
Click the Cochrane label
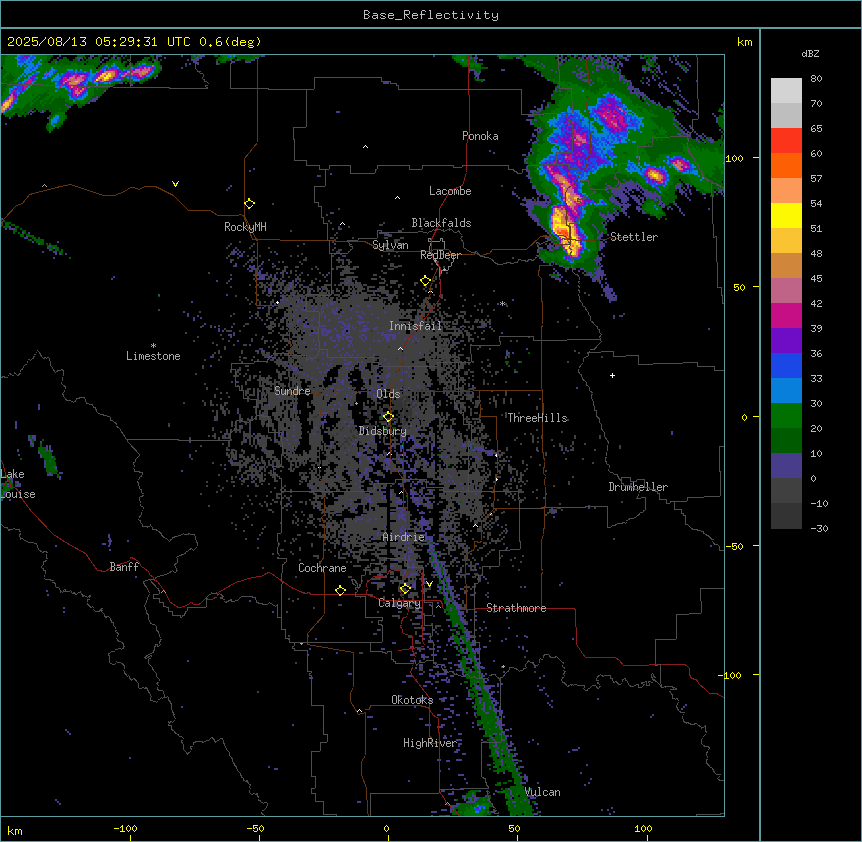point(322,568)
